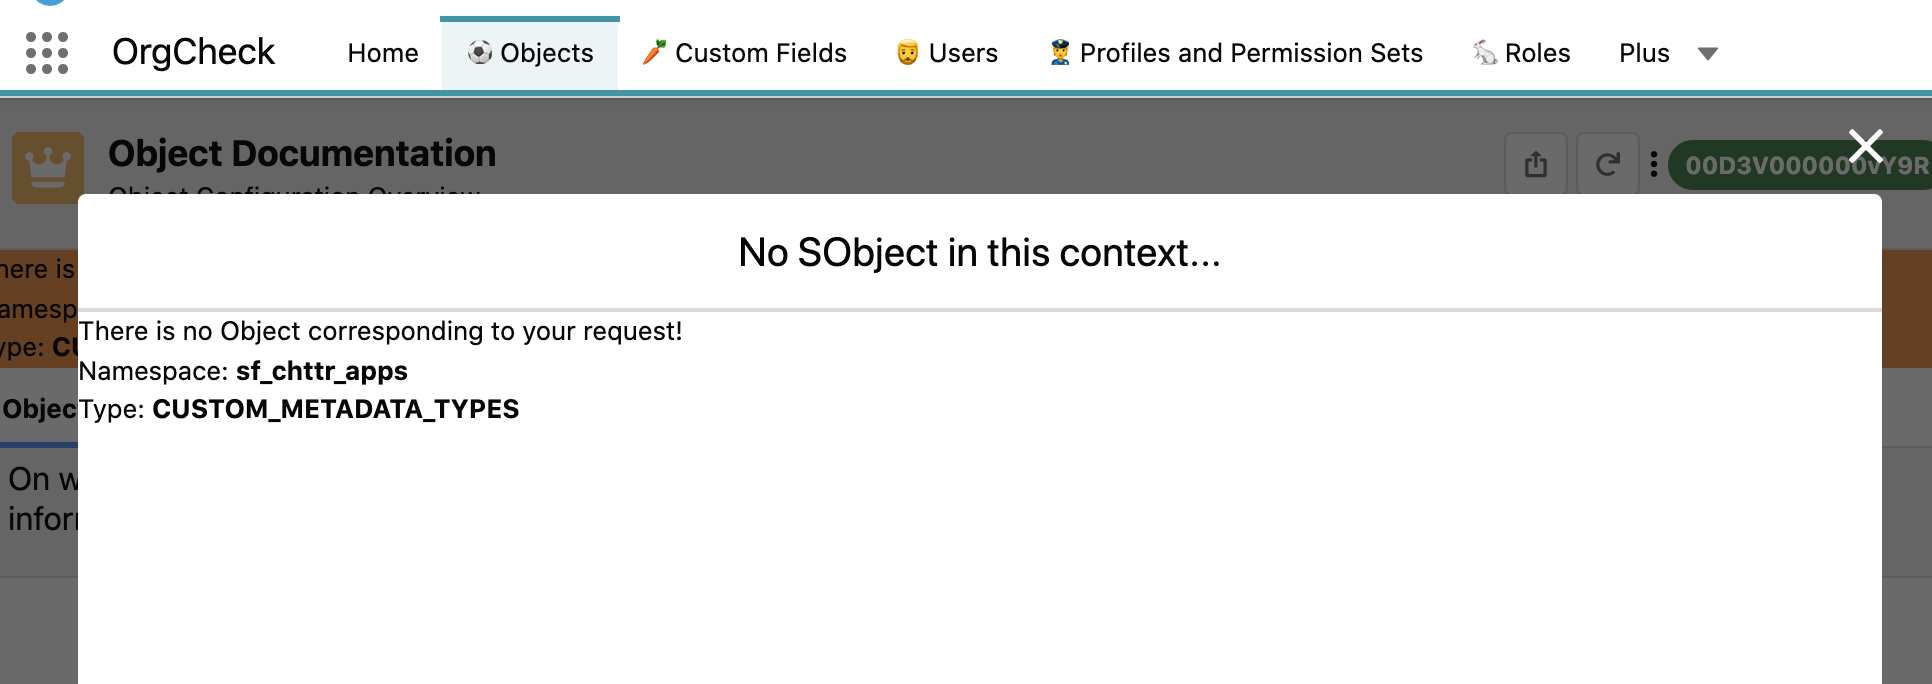Viewport: 1932px width, 684px height.
Task: Select the soccer ball icon on Objects tab
Action: point(481,53)
